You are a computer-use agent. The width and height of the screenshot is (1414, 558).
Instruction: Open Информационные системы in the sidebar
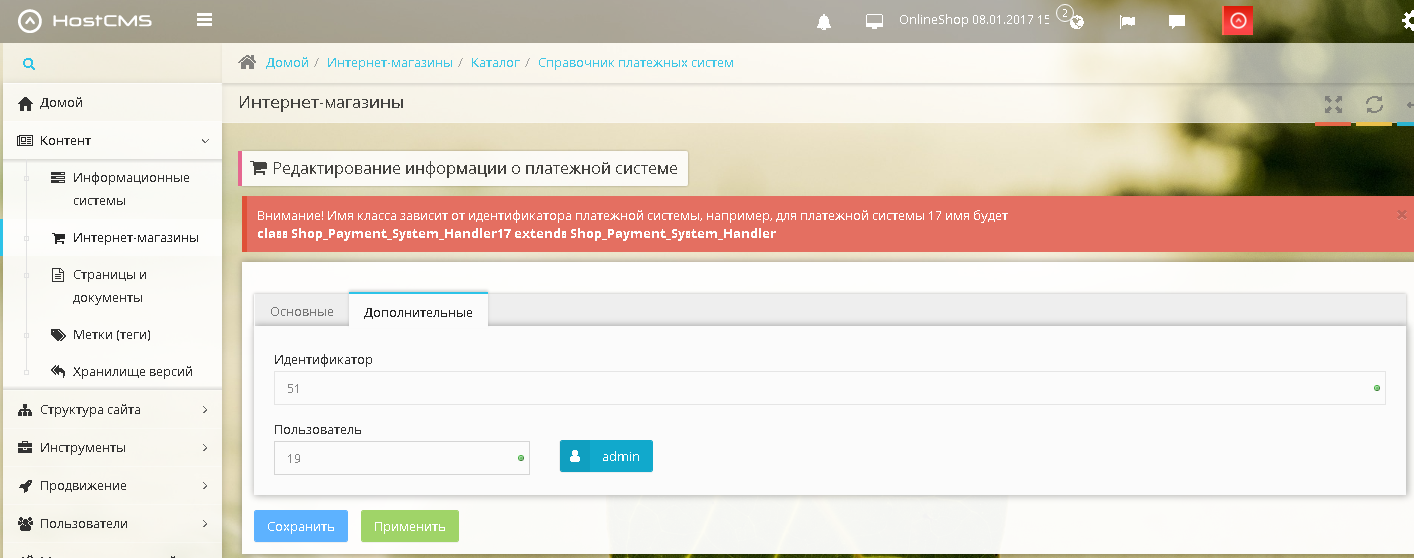pyautogui.click(x=131, y=189)
